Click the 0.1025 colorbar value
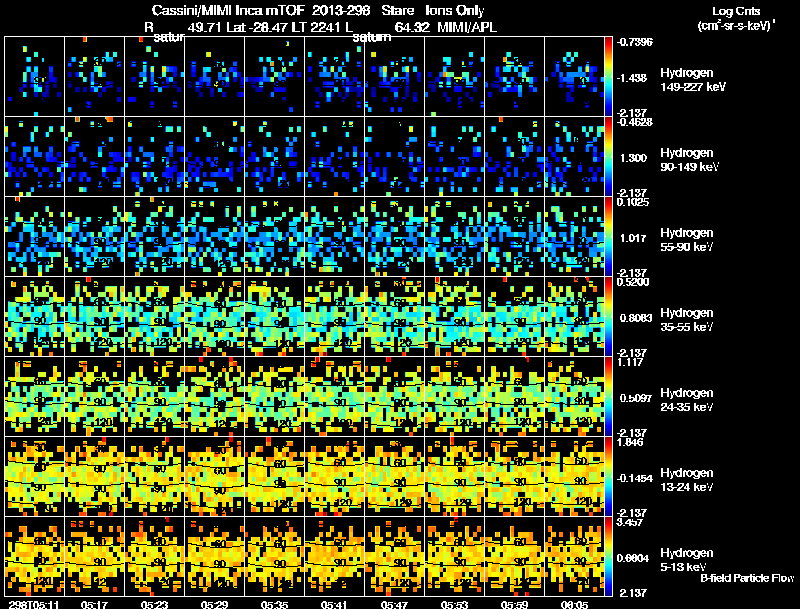The width and height of the screenshot is (800, 609). [633, 202]
